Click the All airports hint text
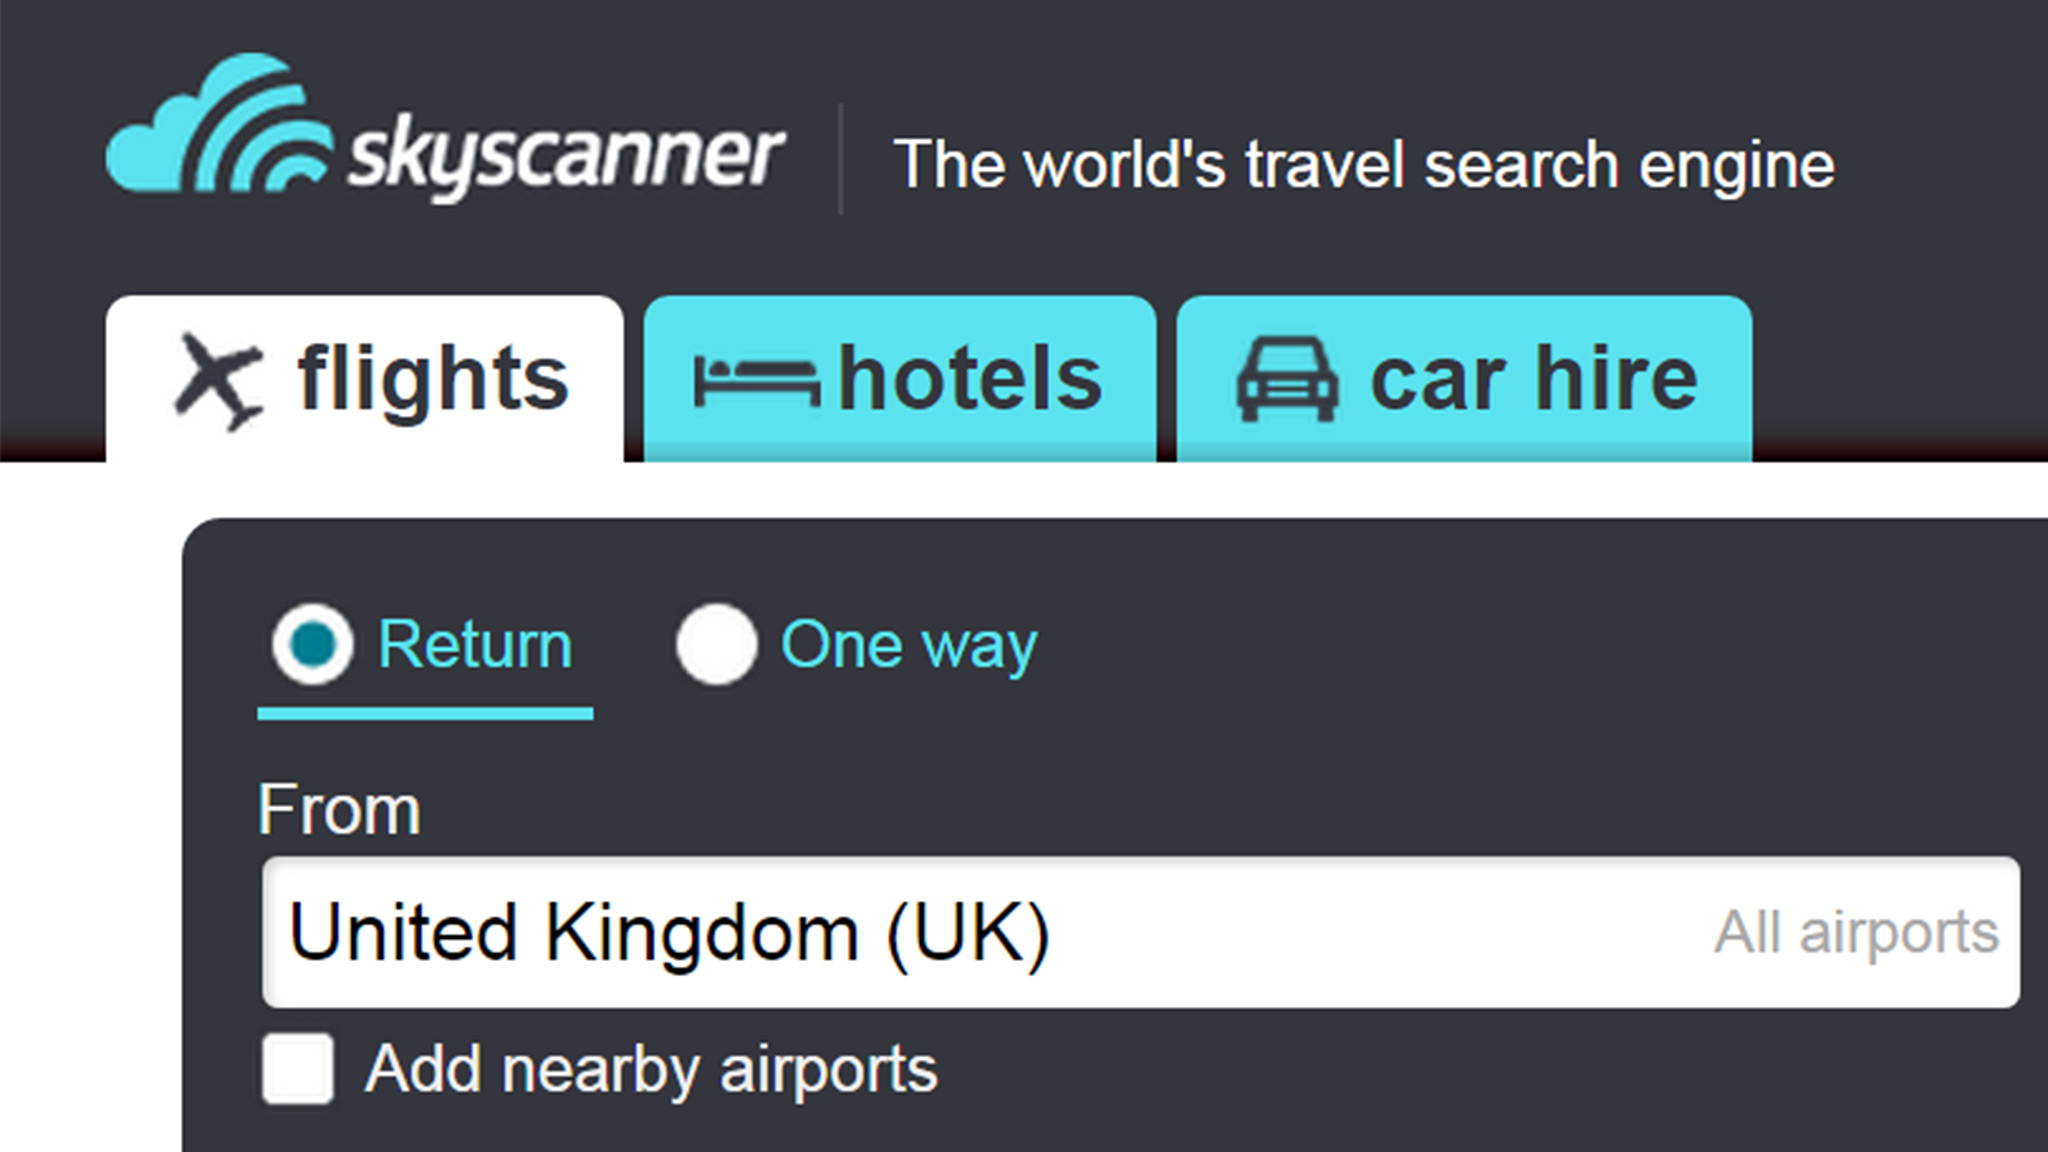 [1855, 932]
